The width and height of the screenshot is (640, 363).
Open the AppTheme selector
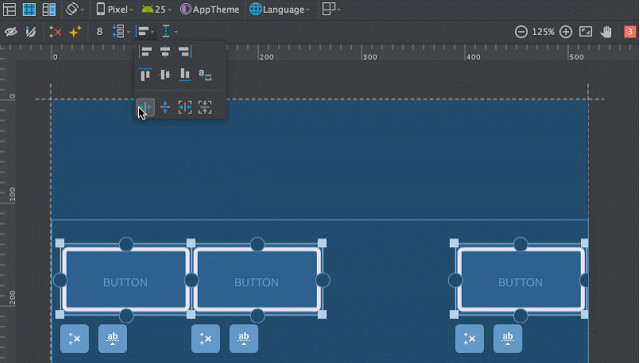(210, 9)
